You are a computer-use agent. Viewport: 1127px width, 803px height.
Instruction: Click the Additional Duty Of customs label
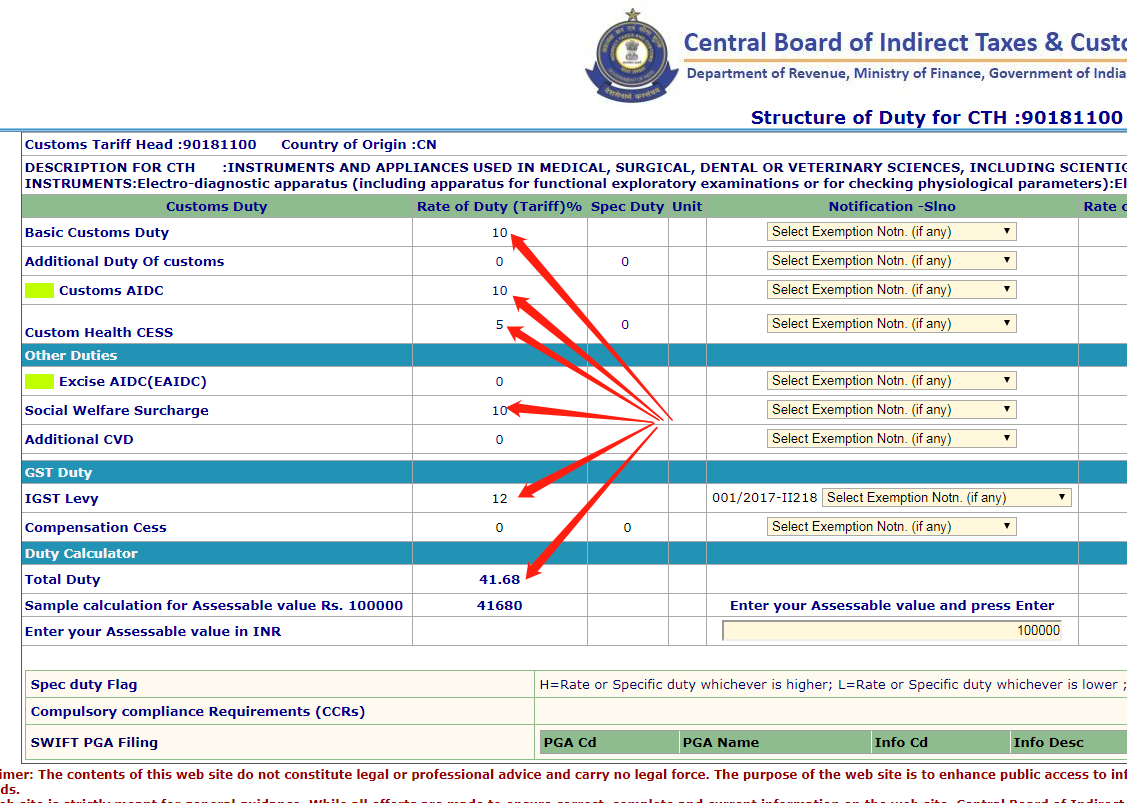[124, 262]
